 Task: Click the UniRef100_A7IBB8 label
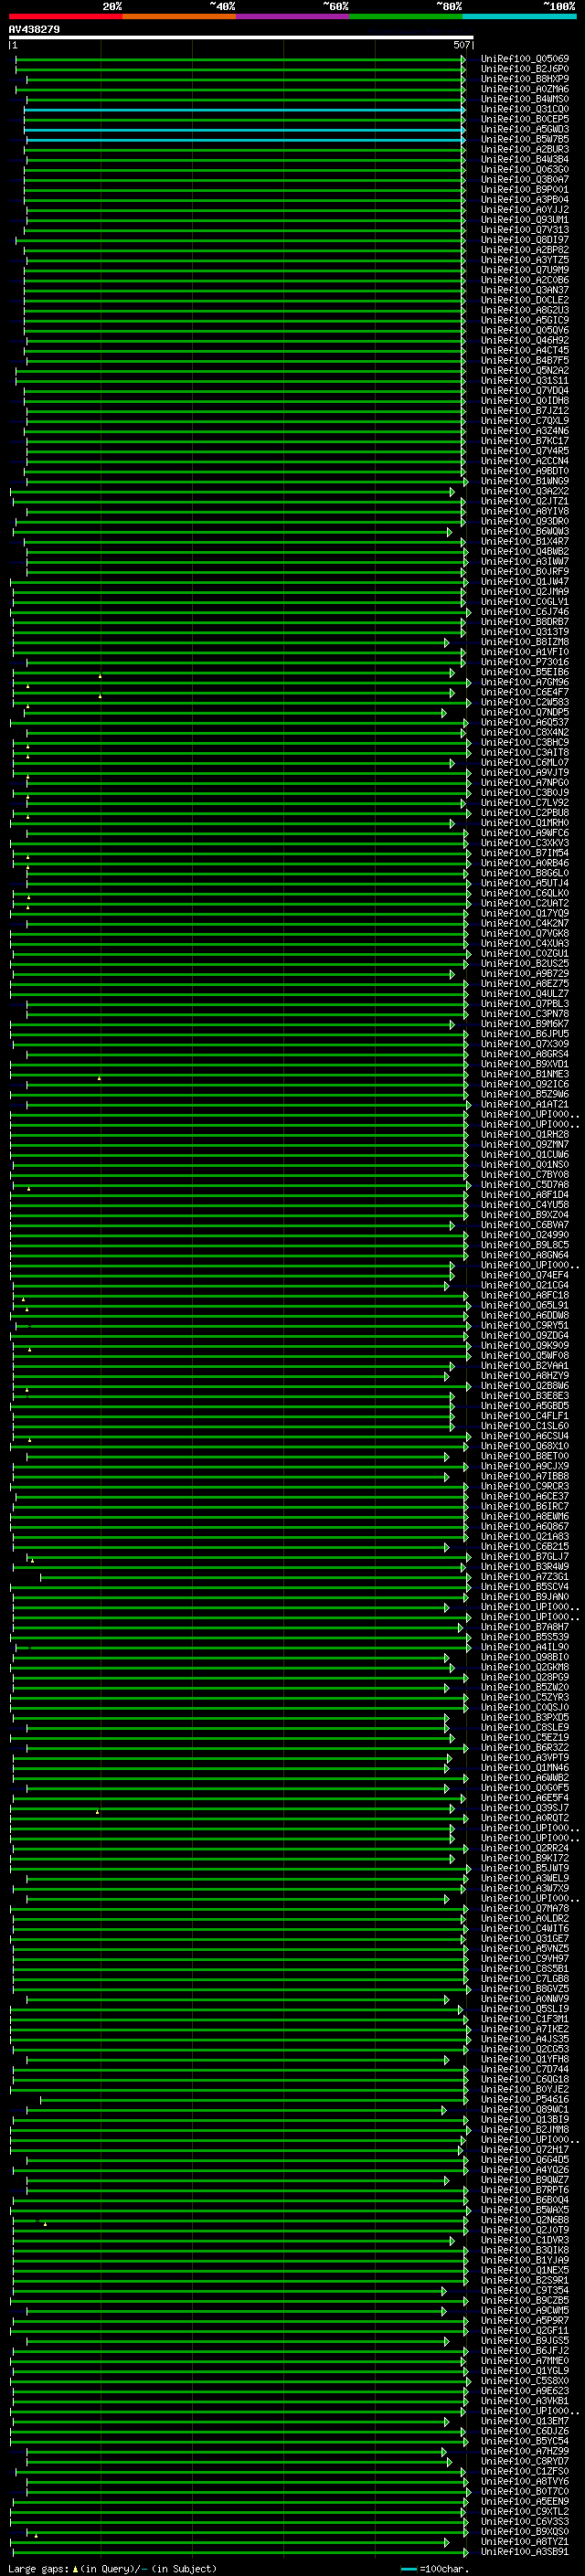tap(524, 1476)
